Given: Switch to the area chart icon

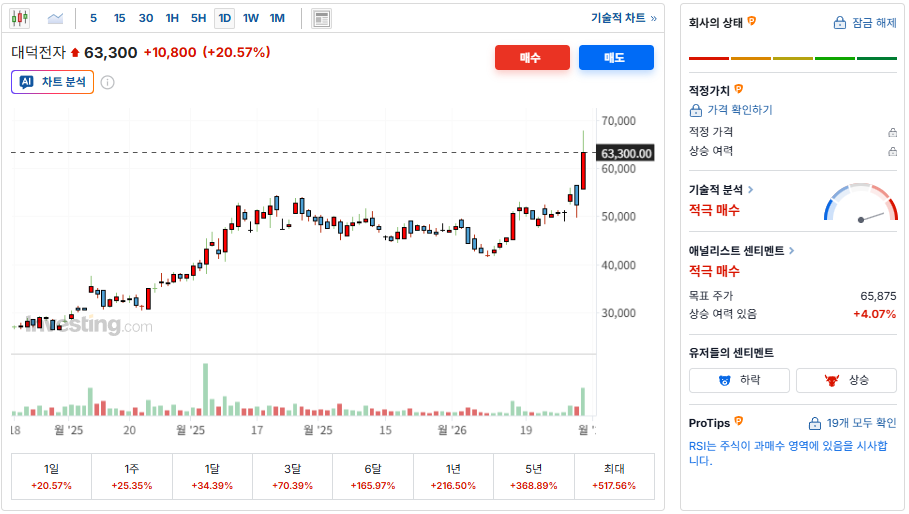Looking at the screenshot, I should click(55, 18).
